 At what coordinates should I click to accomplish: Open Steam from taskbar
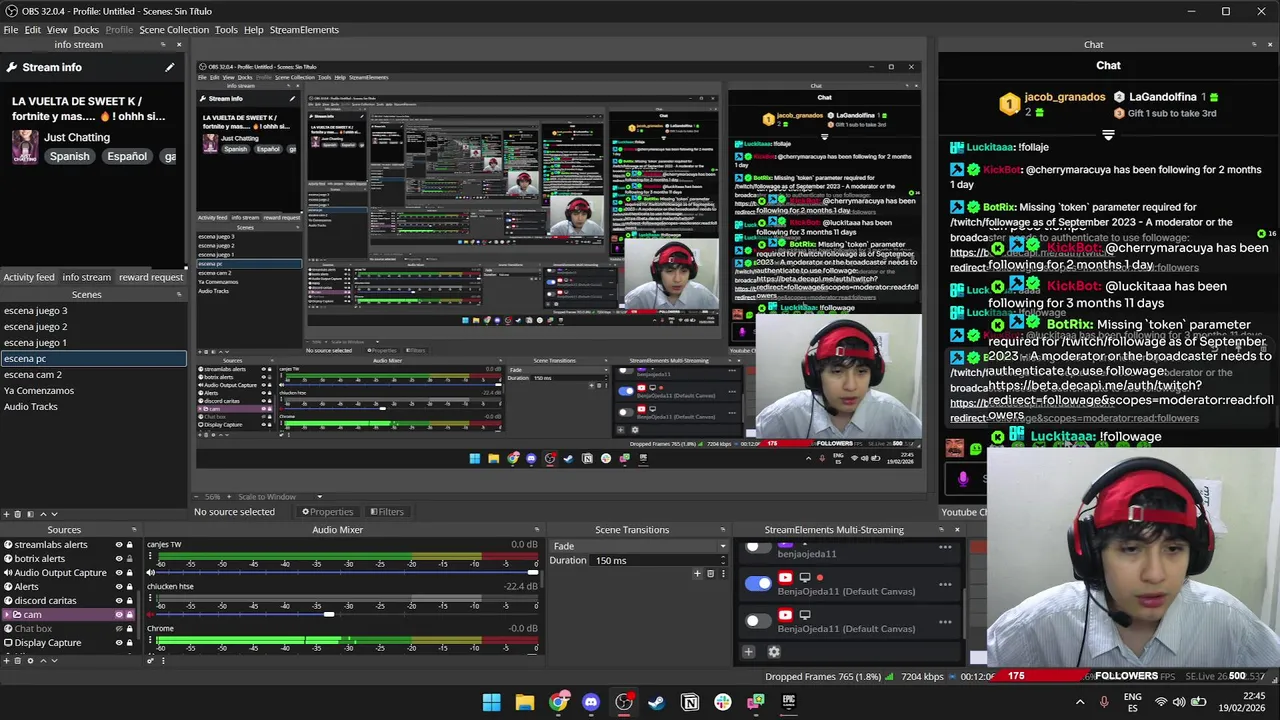point(657,702)
